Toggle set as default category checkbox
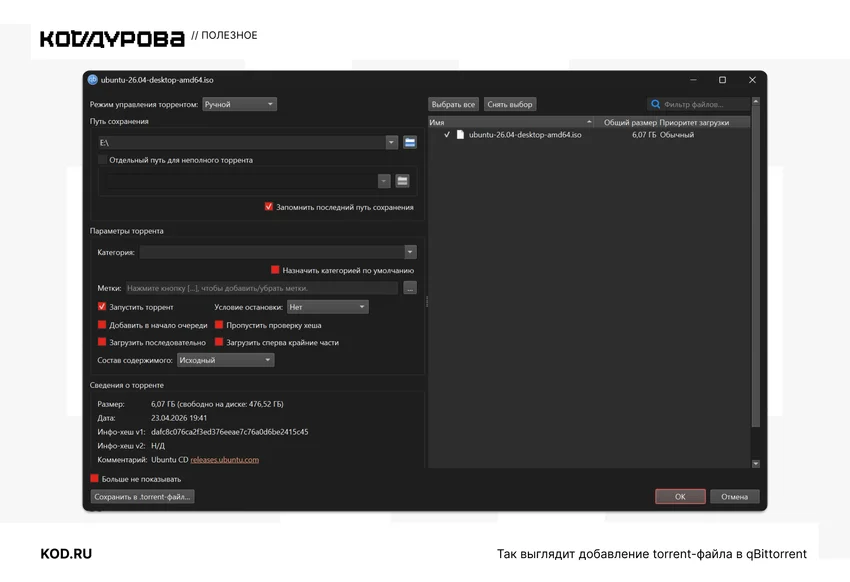Viewport: 850px width, 582px height. pyautogui.click(x=275, y=270)
